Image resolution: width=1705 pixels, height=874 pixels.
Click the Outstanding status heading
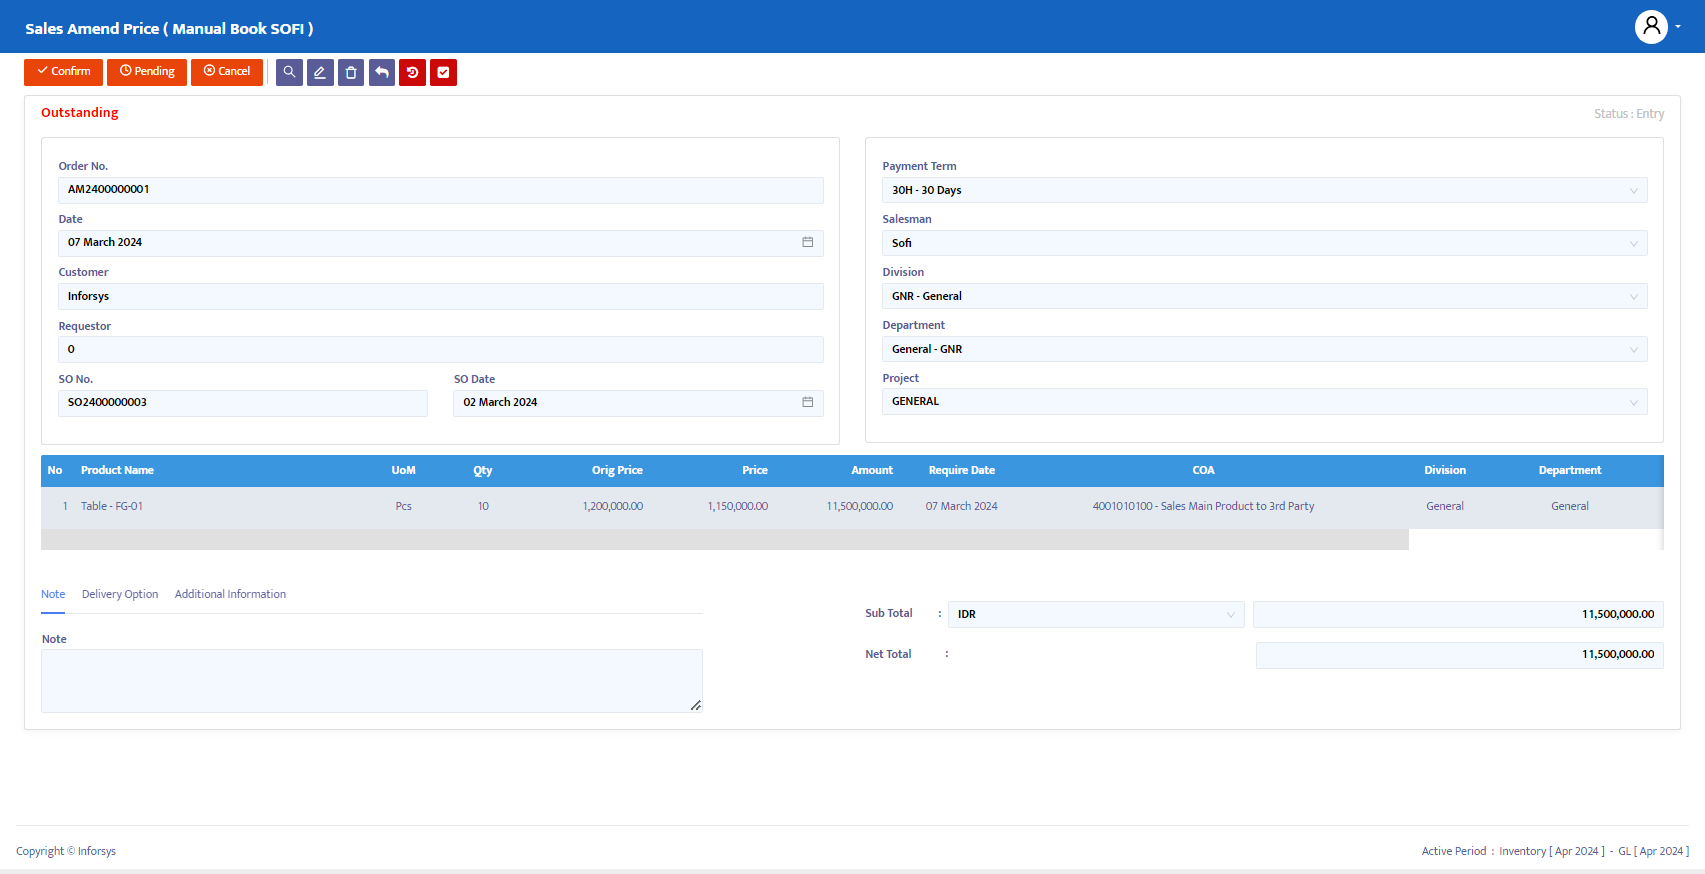80,113
